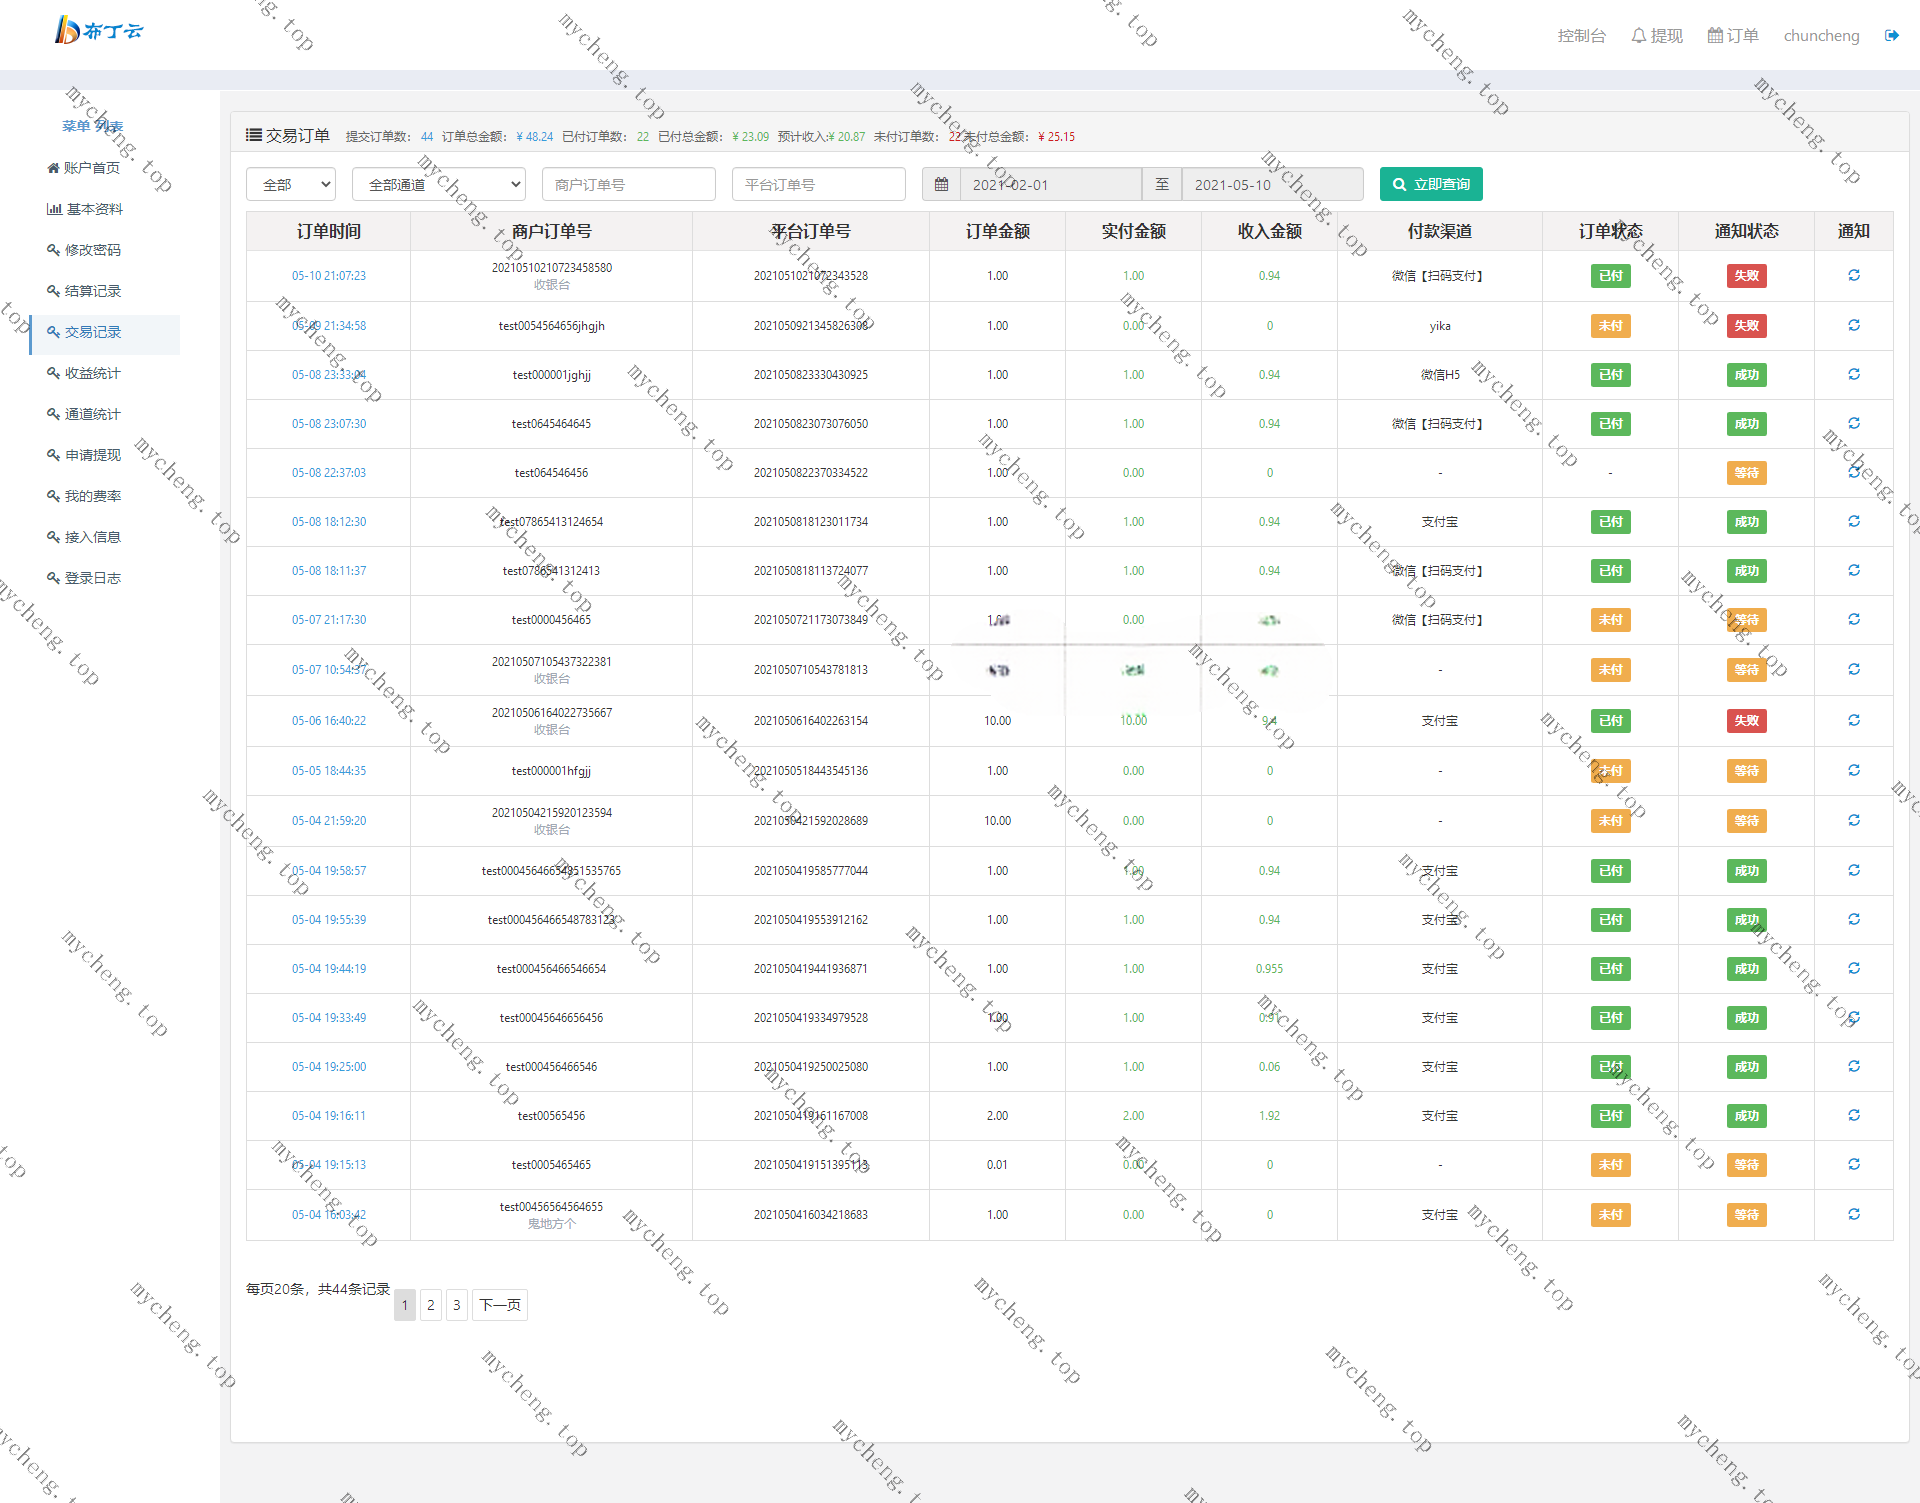This screenshot has width=1920, height=1503.
Task: Resend notification for order test07865413124​13
Action: [1853, 570]
